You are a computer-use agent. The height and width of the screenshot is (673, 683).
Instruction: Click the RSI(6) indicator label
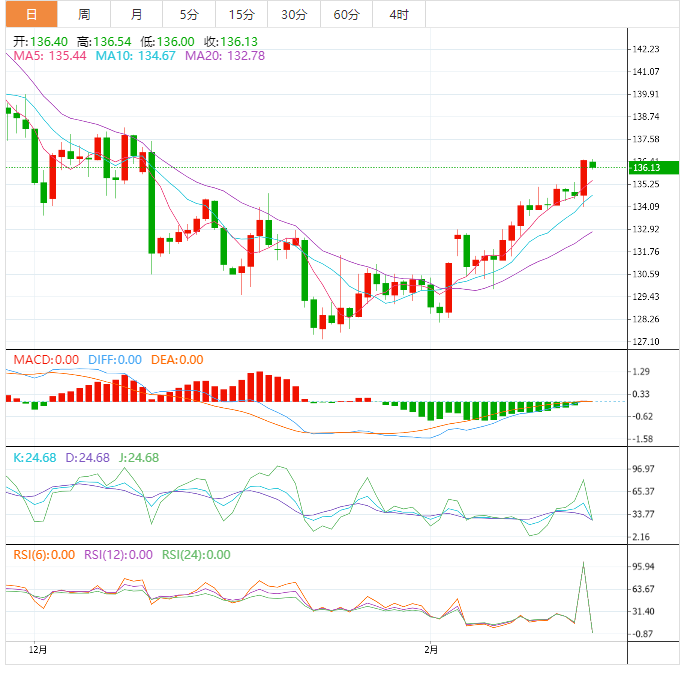[43, 555]
